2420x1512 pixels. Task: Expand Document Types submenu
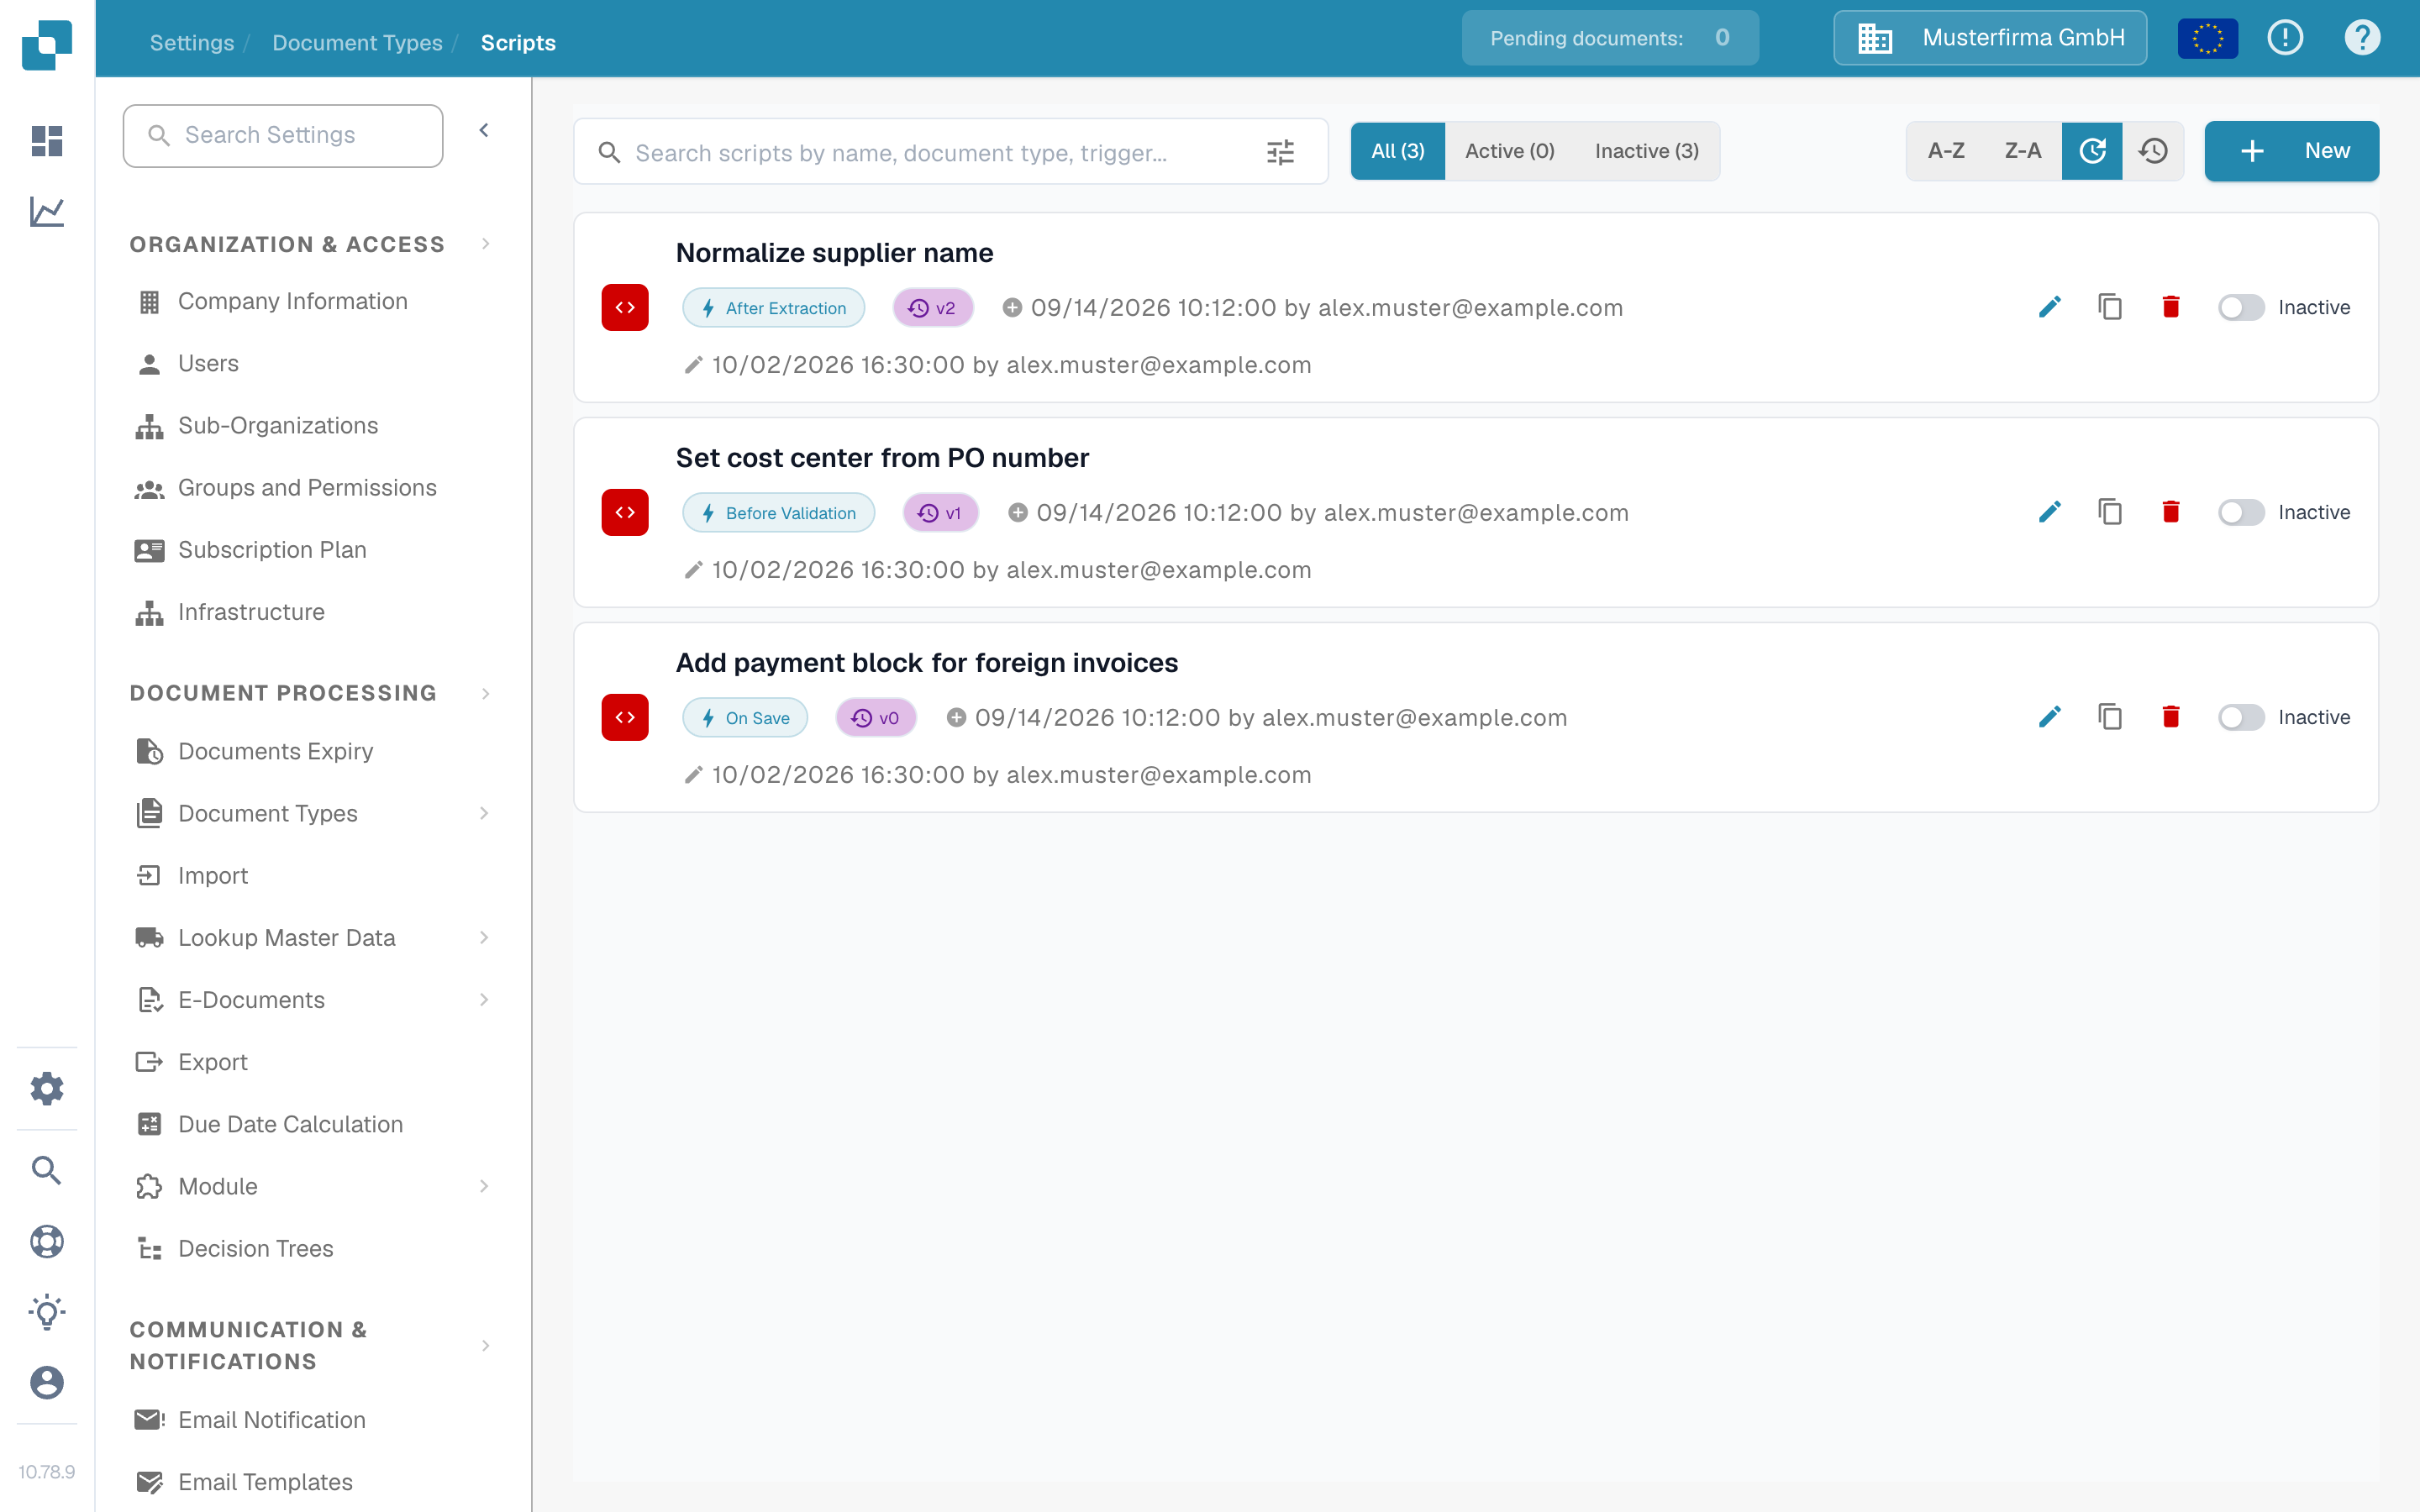pyautogui.click(x=484, y=813)
